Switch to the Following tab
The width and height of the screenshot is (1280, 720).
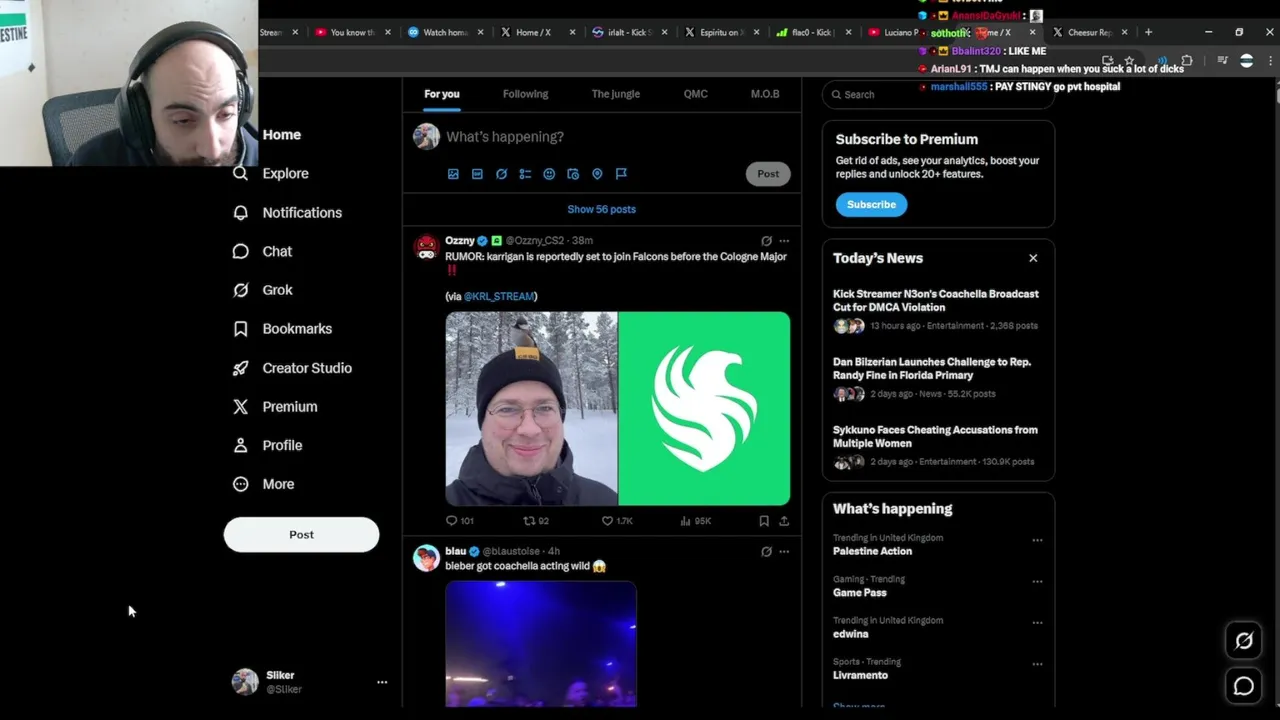pos(525,94)
